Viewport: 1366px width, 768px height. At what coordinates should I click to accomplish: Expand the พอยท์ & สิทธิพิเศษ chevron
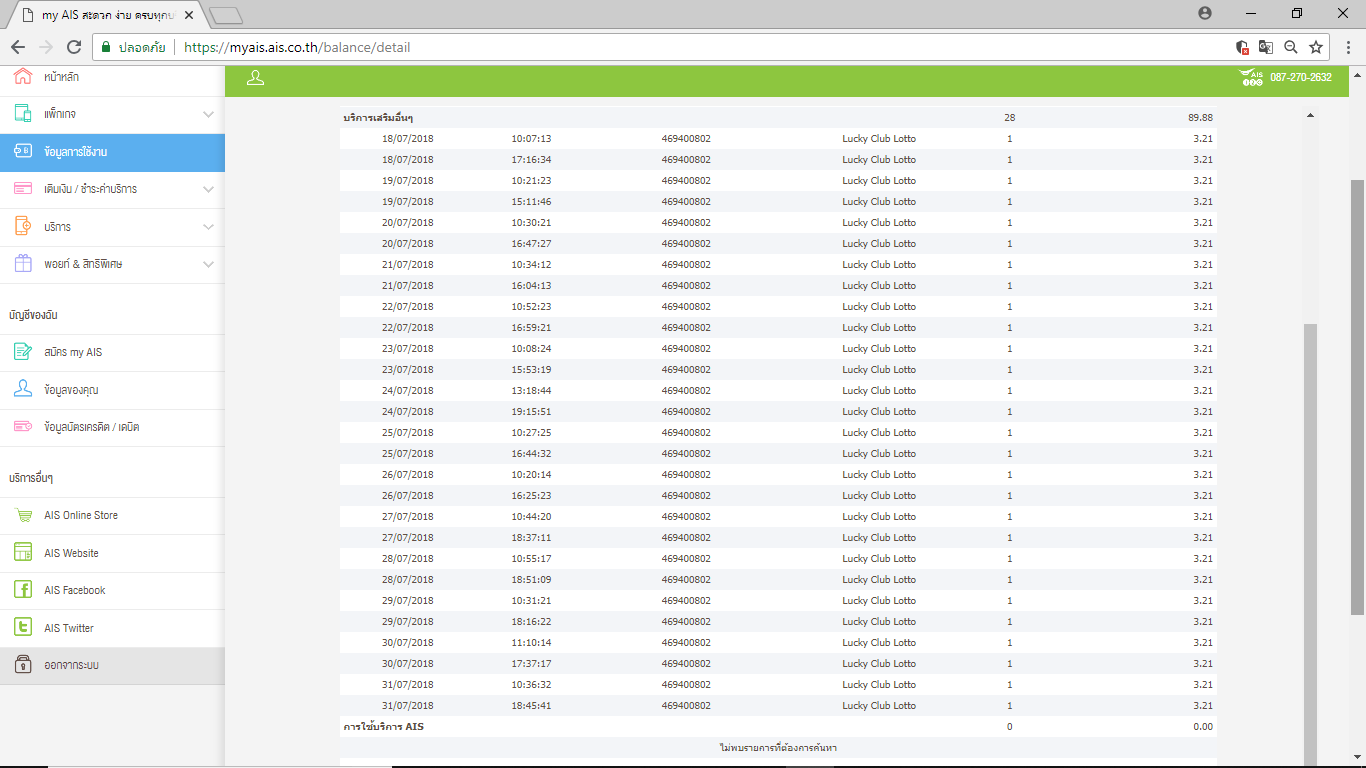208,265
